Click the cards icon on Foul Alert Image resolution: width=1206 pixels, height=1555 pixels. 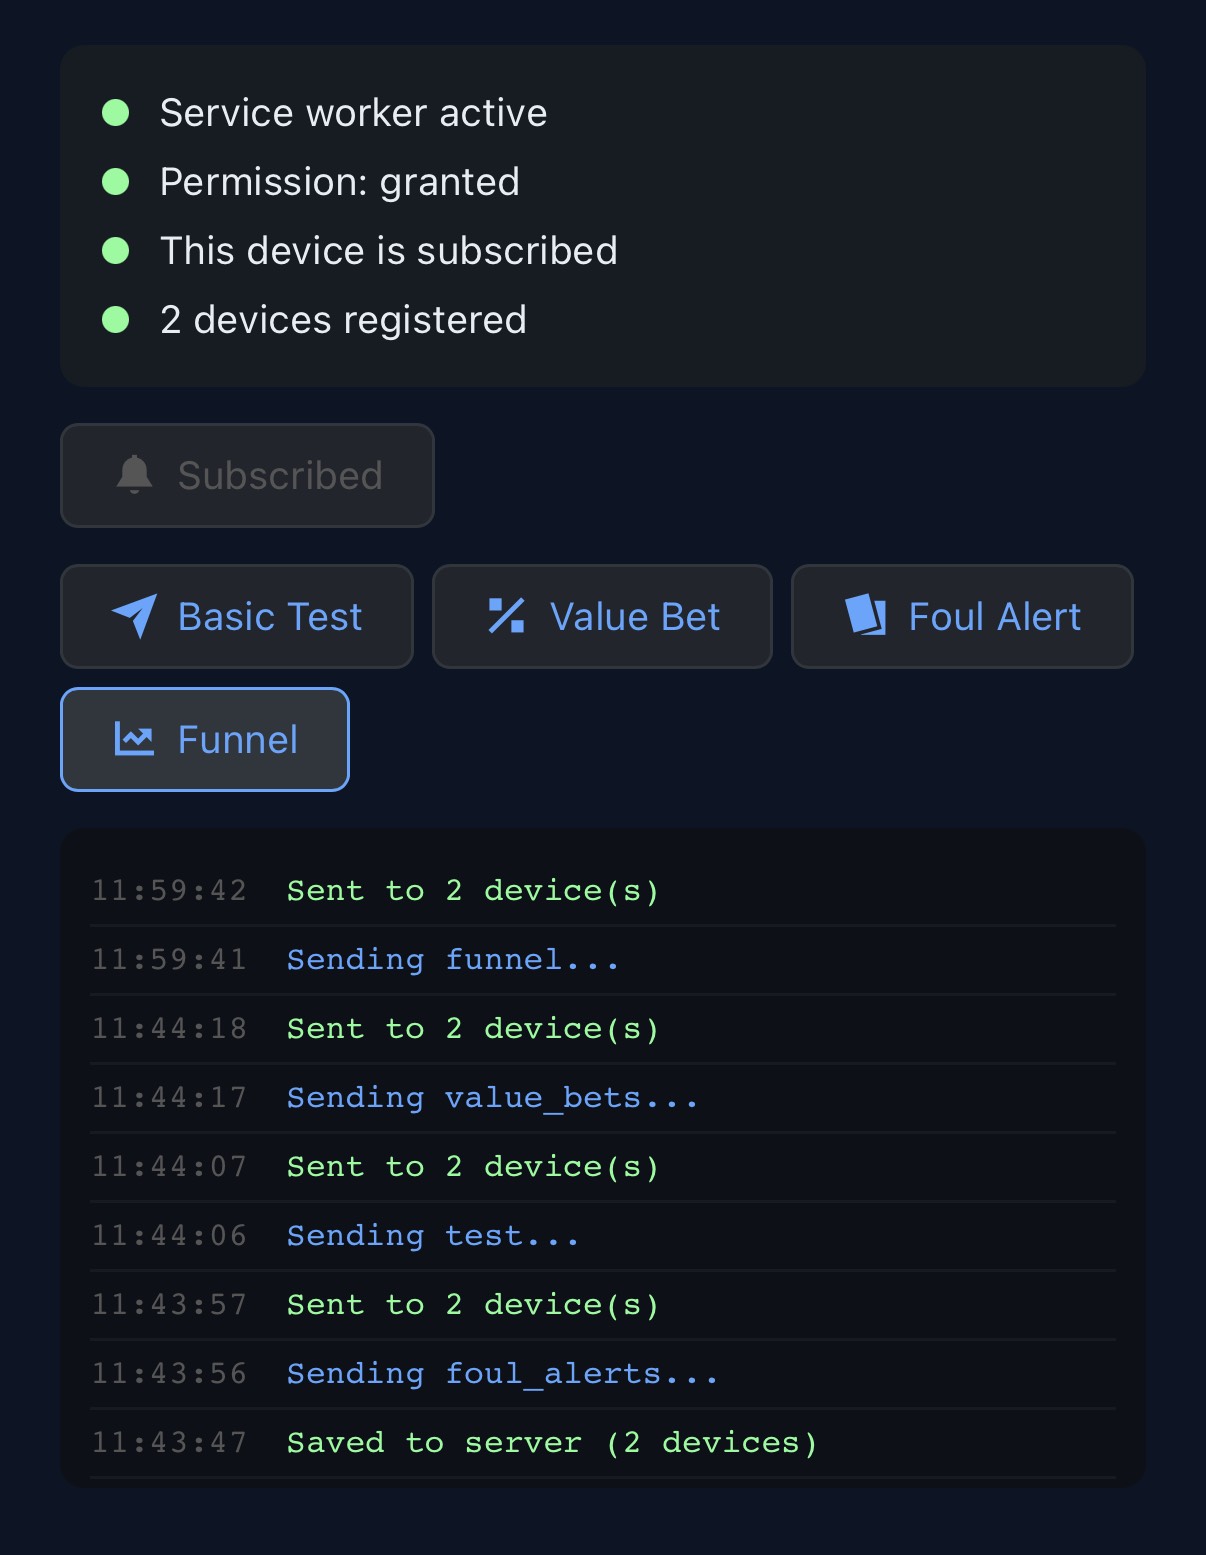[867, 616]
